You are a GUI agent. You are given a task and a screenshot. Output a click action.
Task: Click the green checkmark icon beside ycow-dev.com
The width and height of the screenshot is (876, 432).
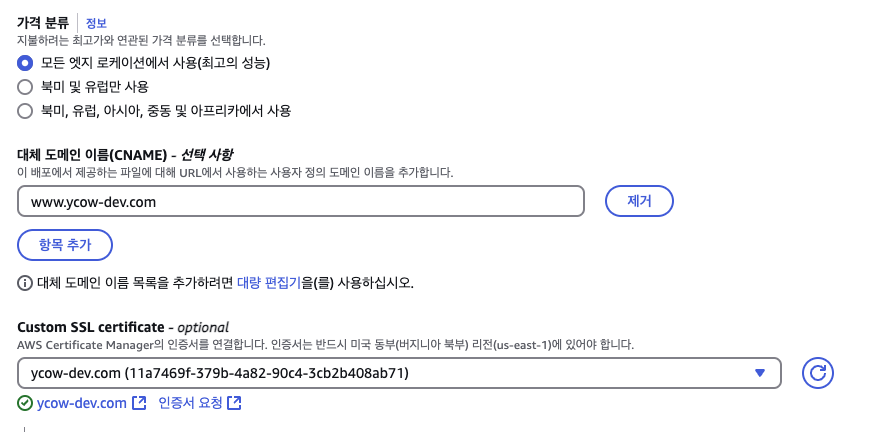25,403
